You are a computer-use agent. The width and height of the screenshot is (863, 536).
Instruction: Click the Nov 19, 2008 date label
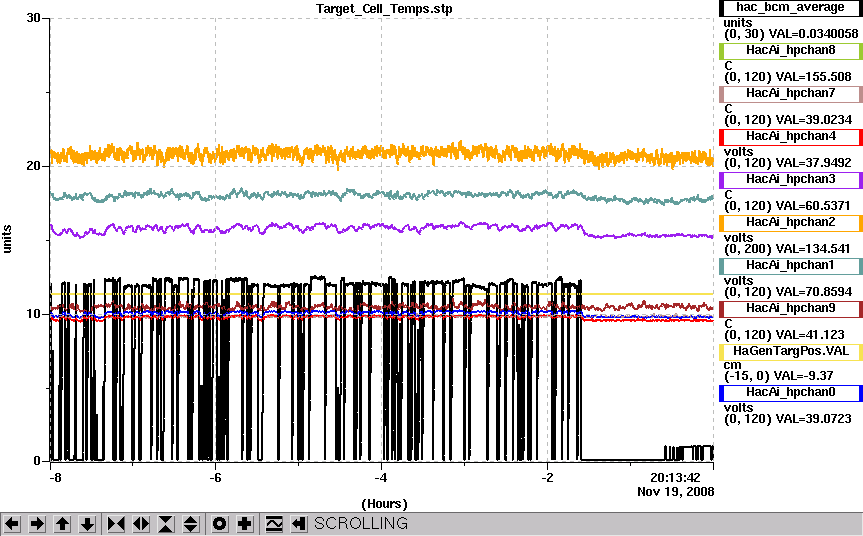676,491
